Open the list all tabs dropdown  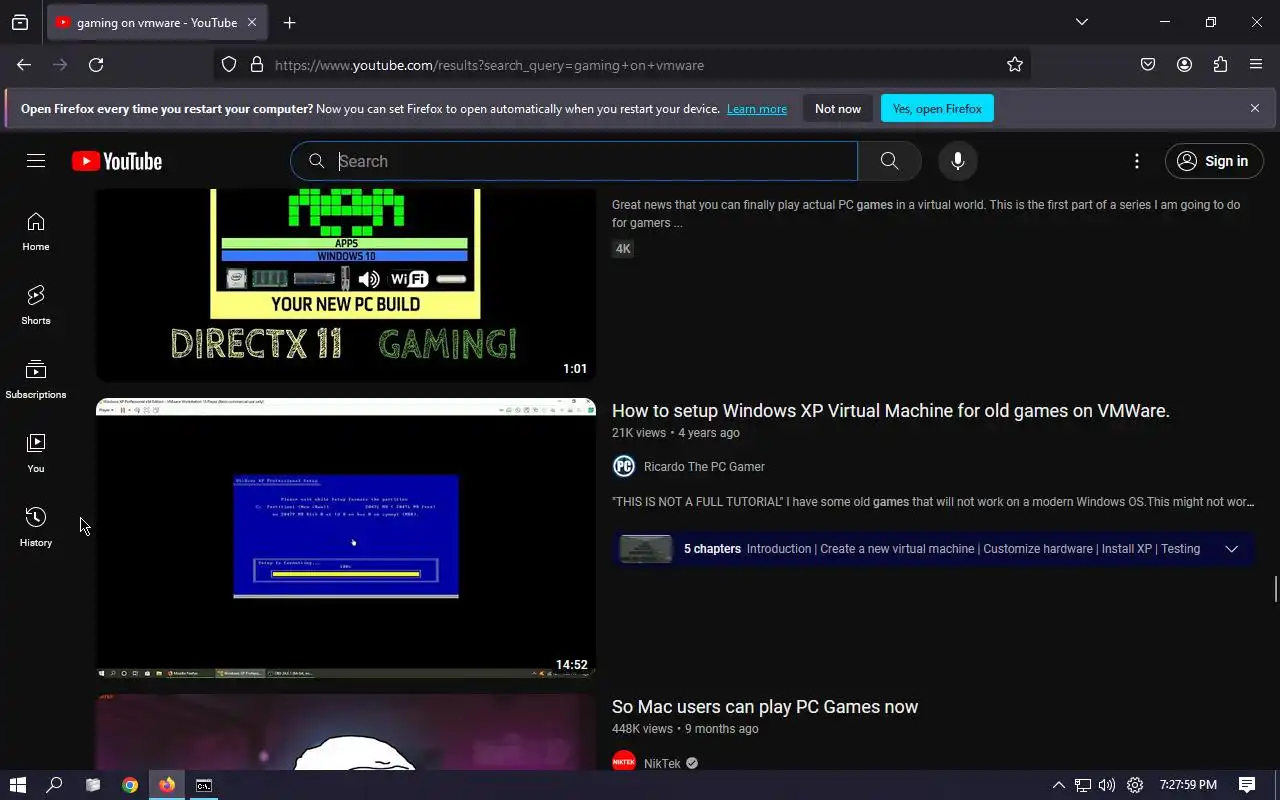[1081, 22]
